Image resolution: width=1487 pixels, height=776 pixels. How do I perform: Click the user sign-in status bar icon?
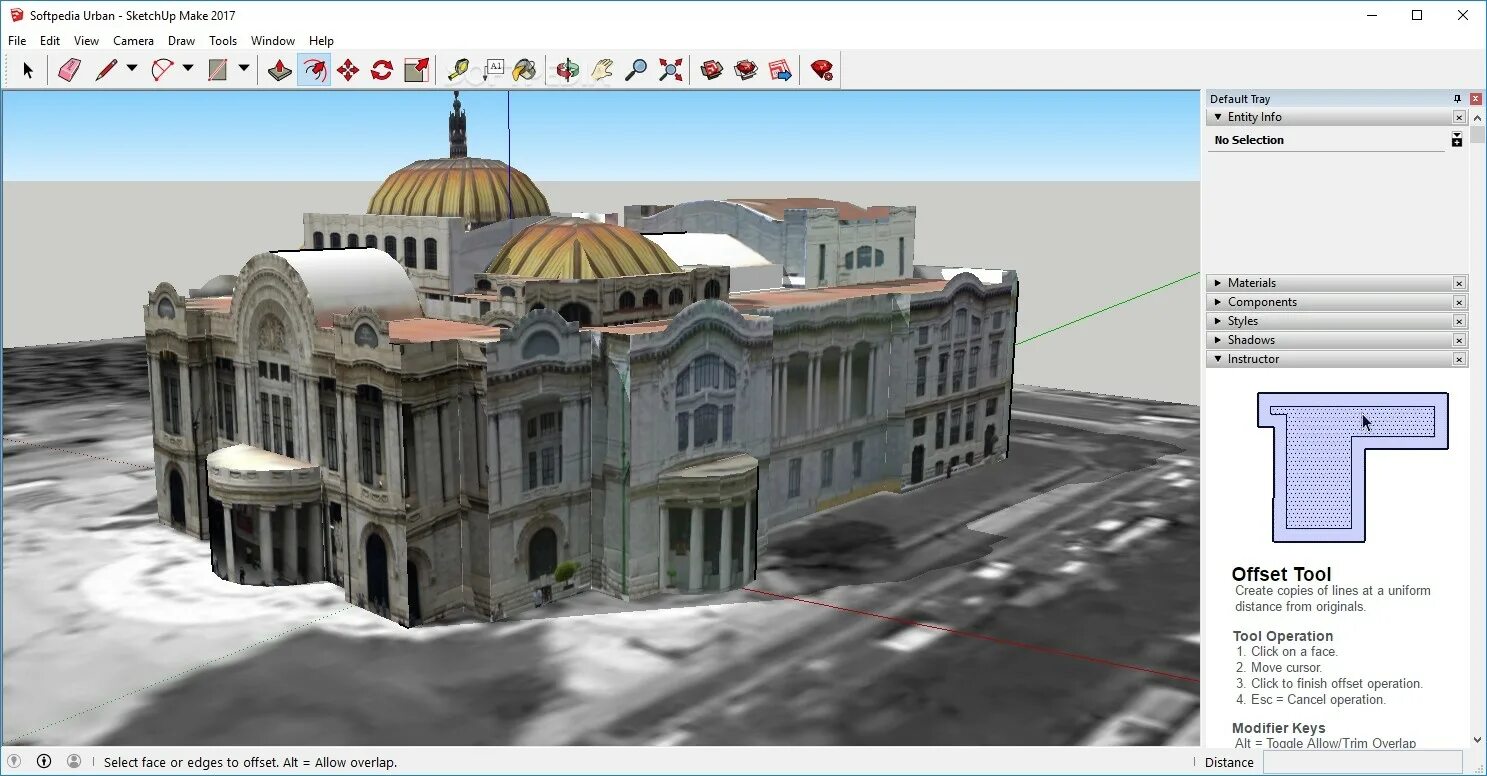point(74,761)
